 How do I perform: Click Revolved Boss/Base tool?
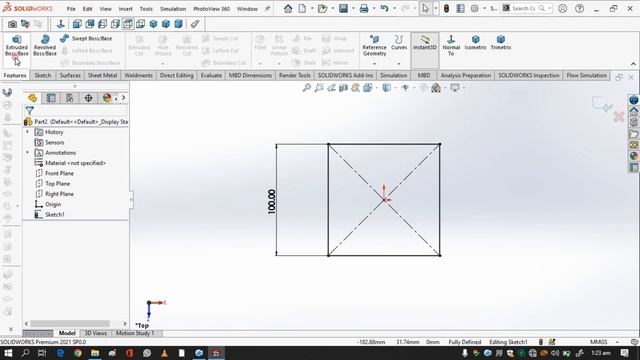coord(45,46)
